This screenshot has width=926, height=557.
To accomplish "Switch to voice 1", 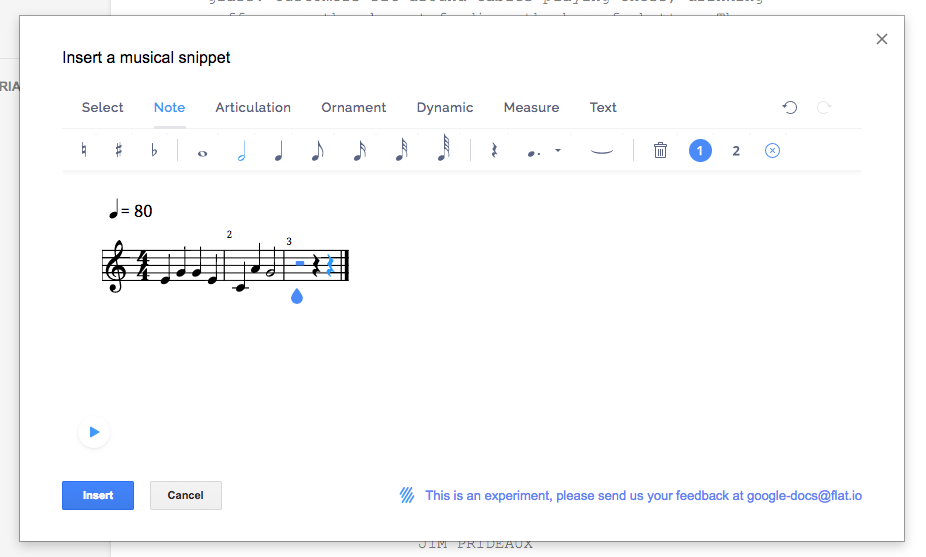I will click(x=700, y=151).
